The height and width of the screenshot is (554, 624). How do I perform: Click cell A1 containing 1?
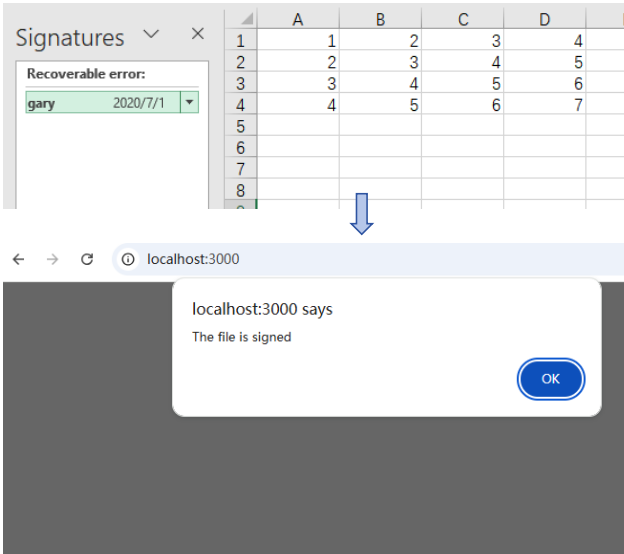(298, 41)
